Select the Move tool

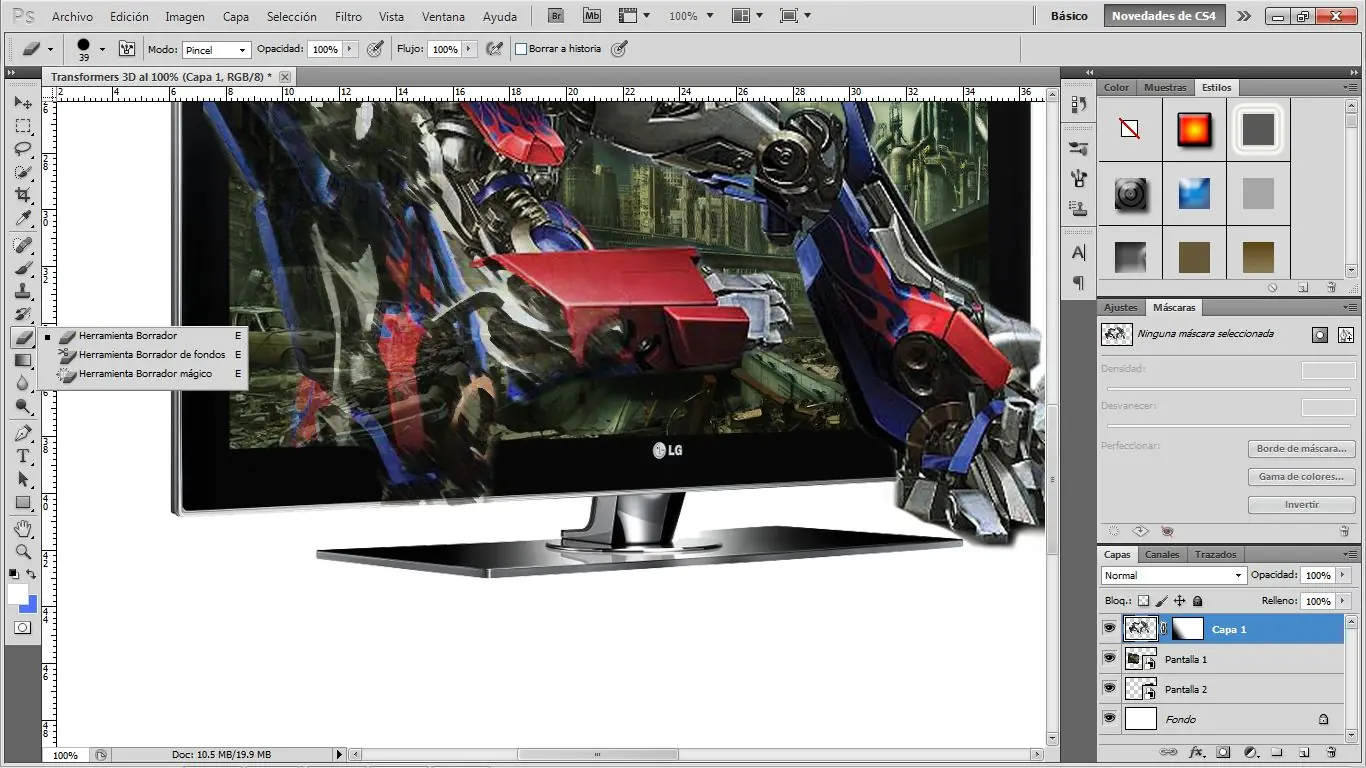coord(23,103)
